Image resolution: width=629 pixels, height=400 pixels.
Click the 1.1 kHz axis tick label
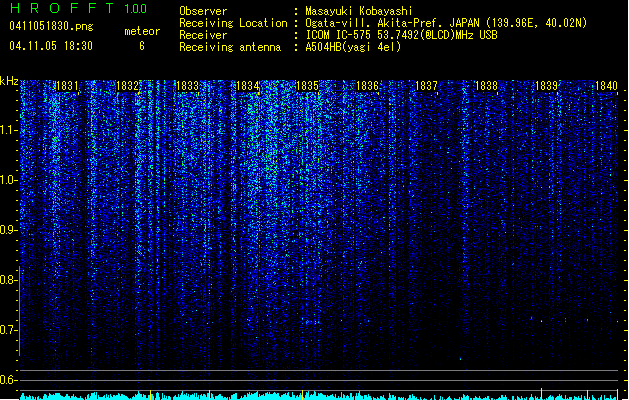click(x=8, y=130)
